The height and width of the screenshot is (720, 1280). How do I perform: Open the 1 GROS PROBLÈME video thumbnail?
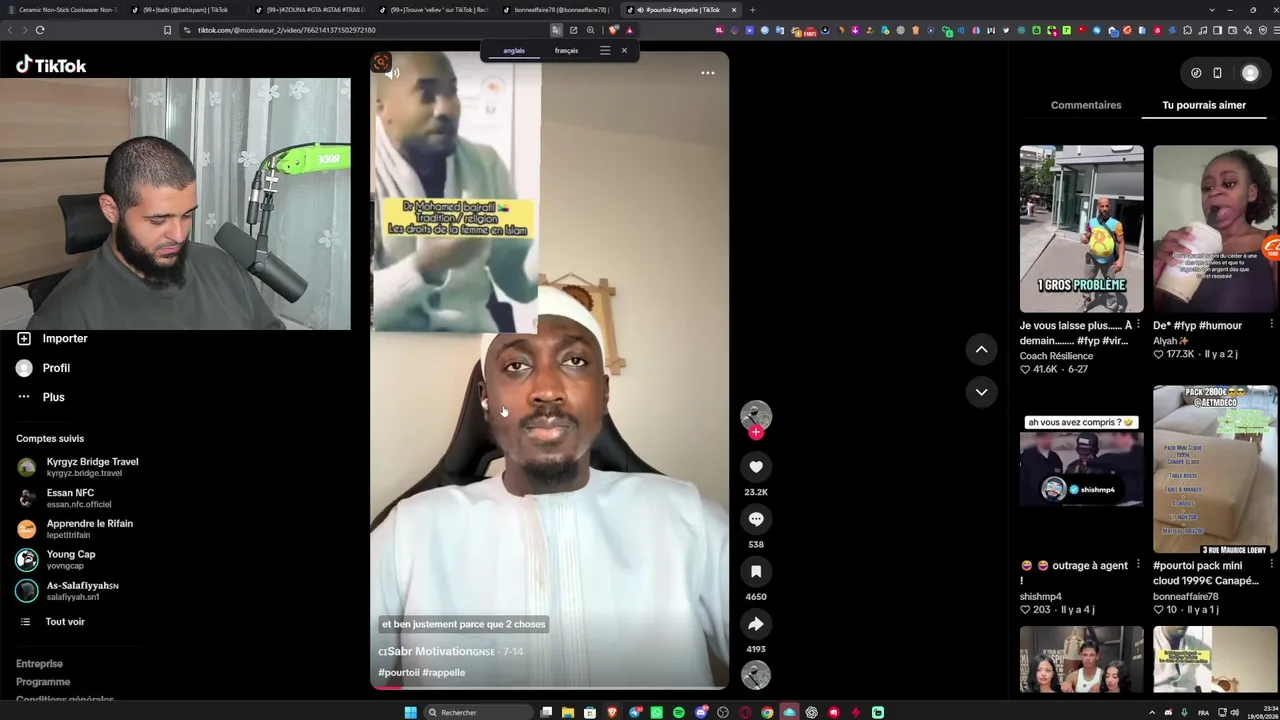[1082, 229]
